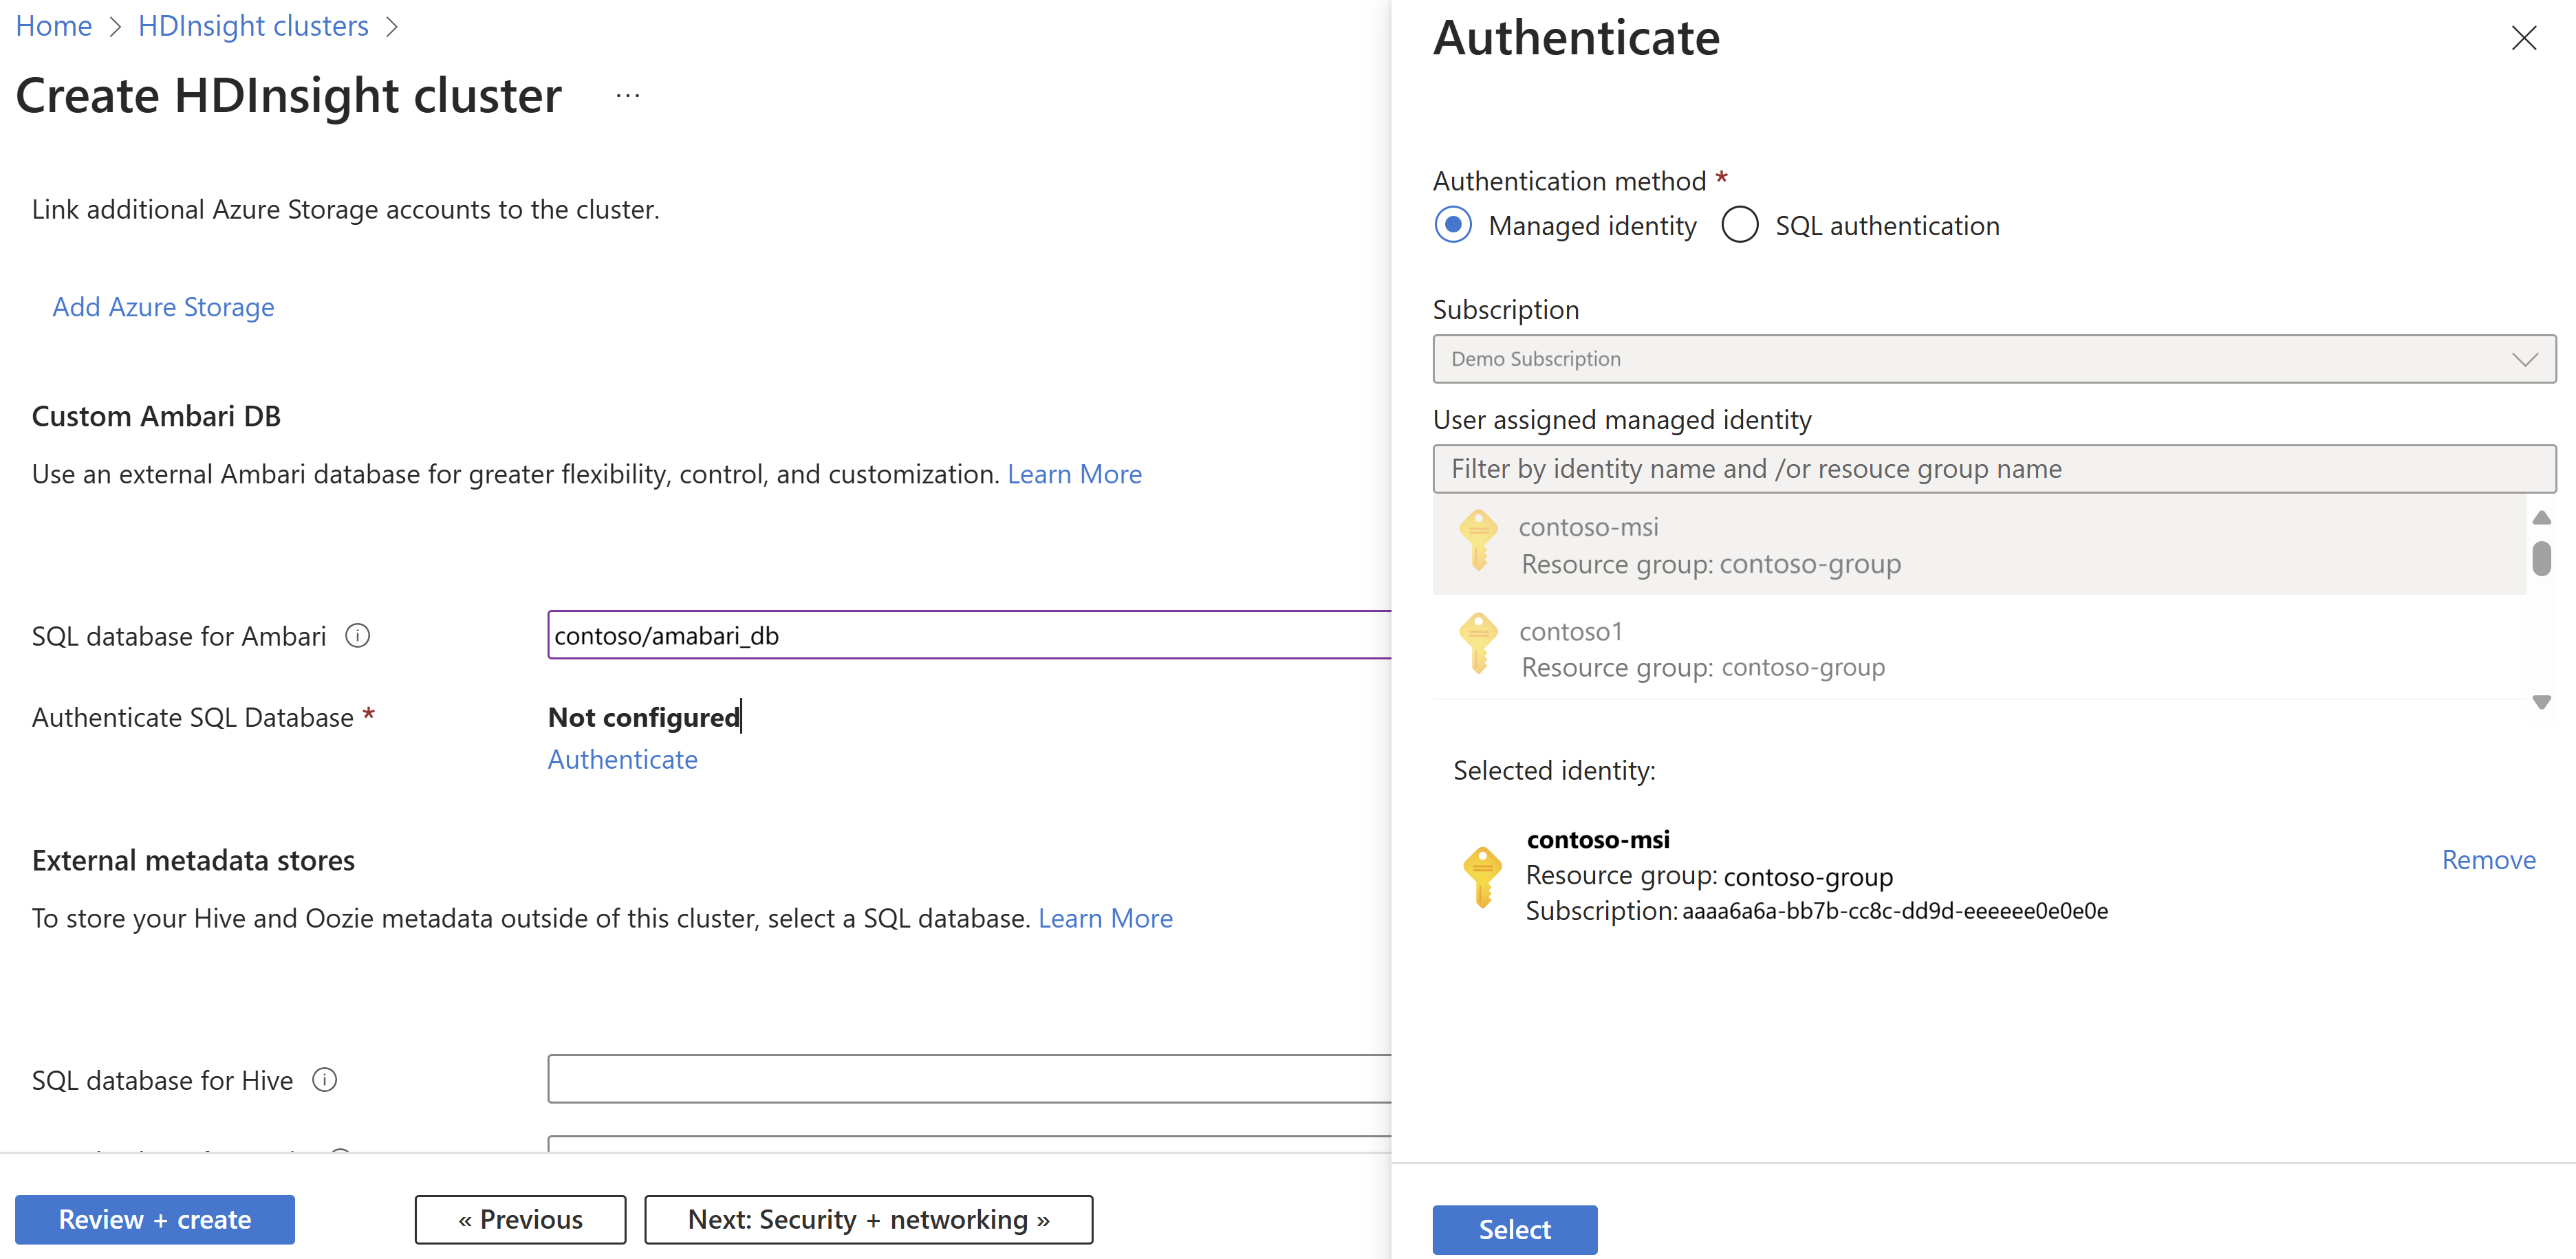This screenshot has height=1259, width=2576.
Task: Click the ellipsis next to page title
Action: tap(628, 96)
